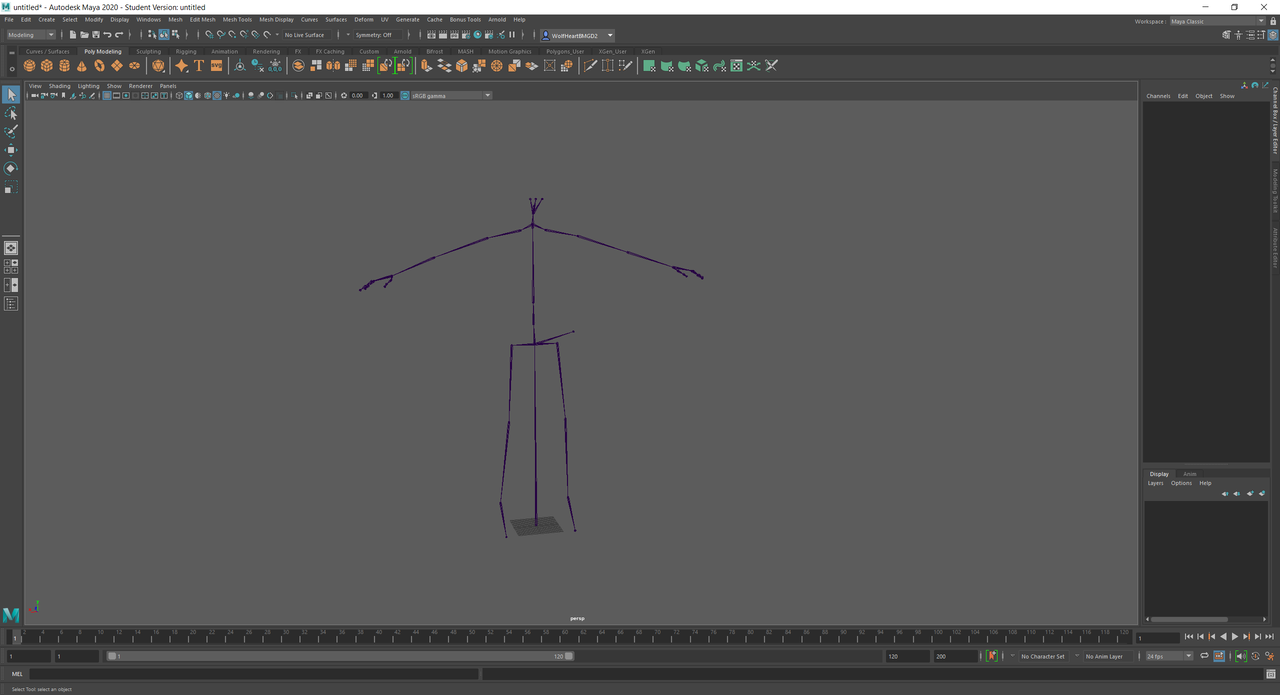The image size is (1280, 695).
Task: Click the single perspective layout icon
Action: pos(10,248)
